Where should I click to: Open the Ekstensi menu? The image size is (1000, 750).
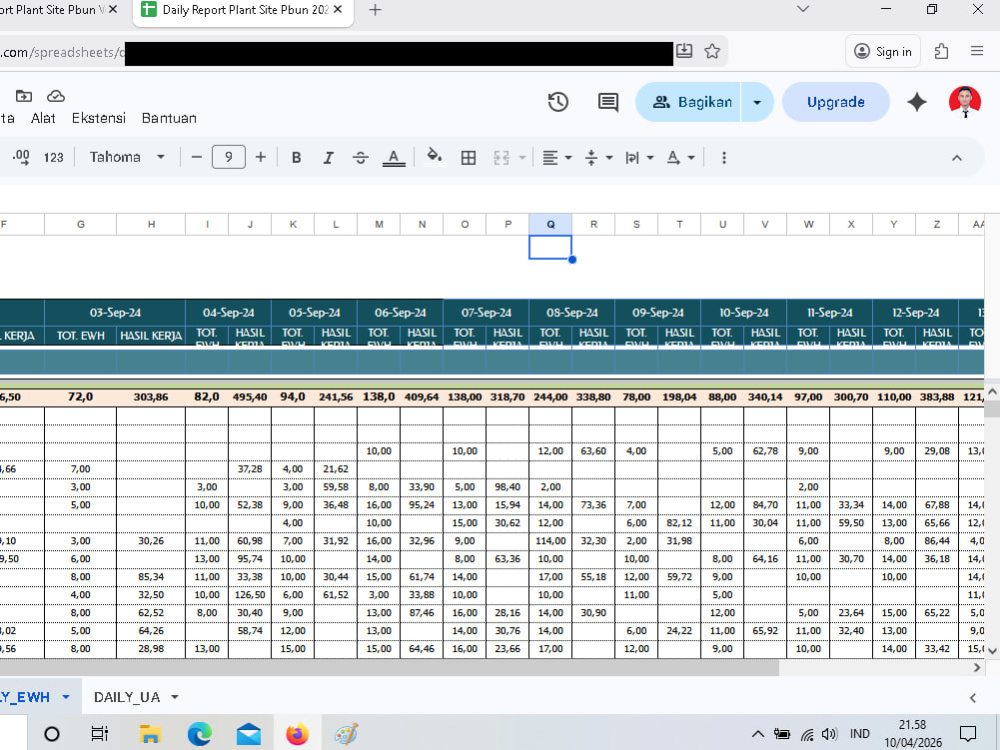pyautogui.click(x=98, y=118)
